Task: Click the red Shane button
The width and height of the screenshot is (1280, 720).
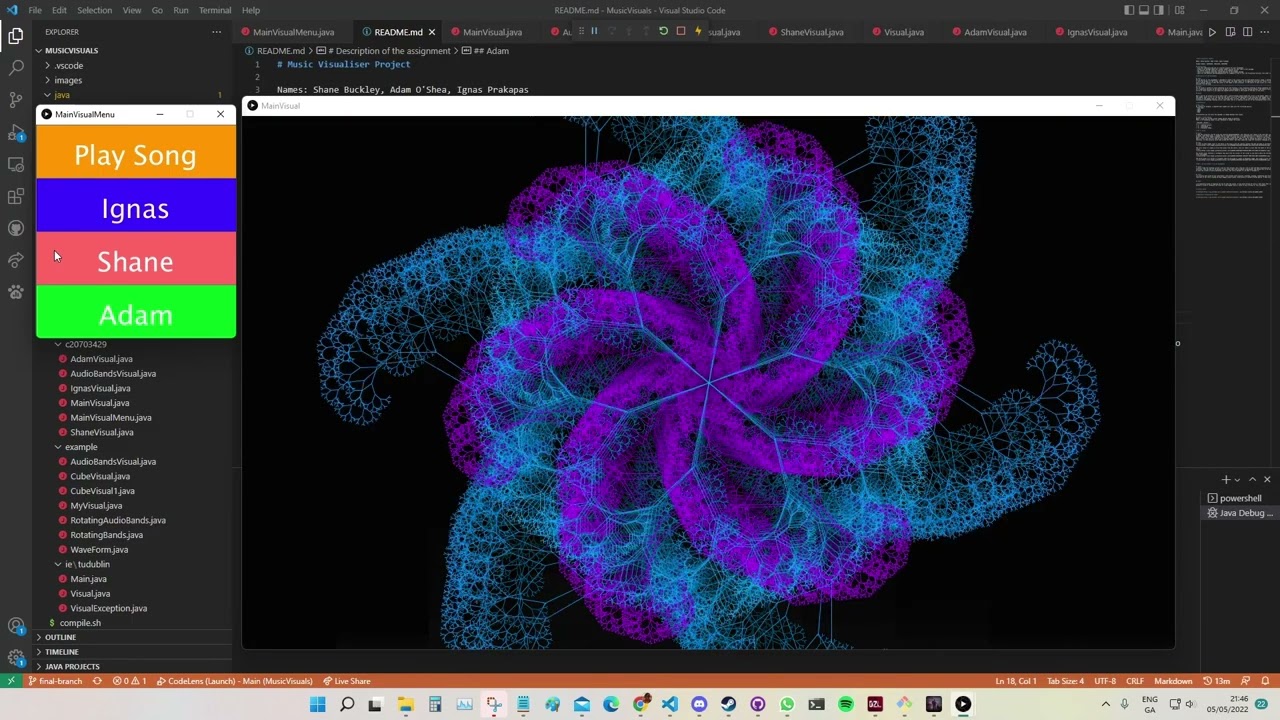Action: tap(136, 258)
